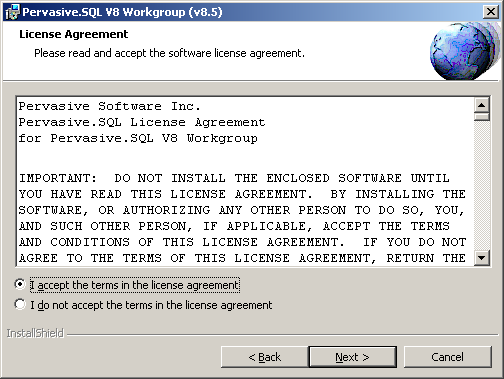Screen dimensions: 504x379
Task: Click the line starting "AND CONDITIONS OF THIS LICENSE"
Action: click(242, 242)
